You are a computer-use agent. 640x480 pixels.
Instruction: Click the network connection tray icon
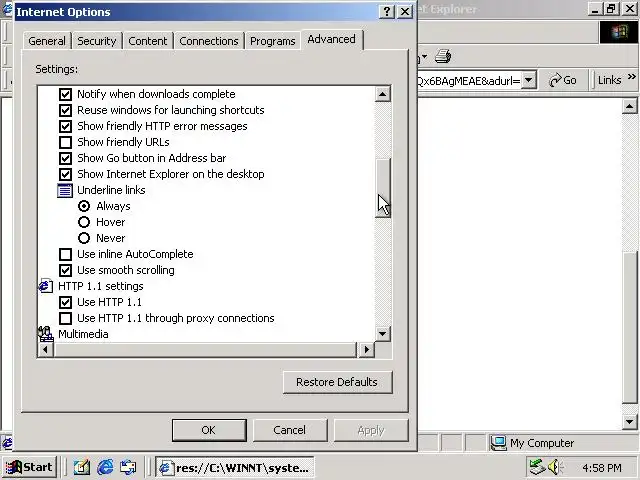point(537,467)
